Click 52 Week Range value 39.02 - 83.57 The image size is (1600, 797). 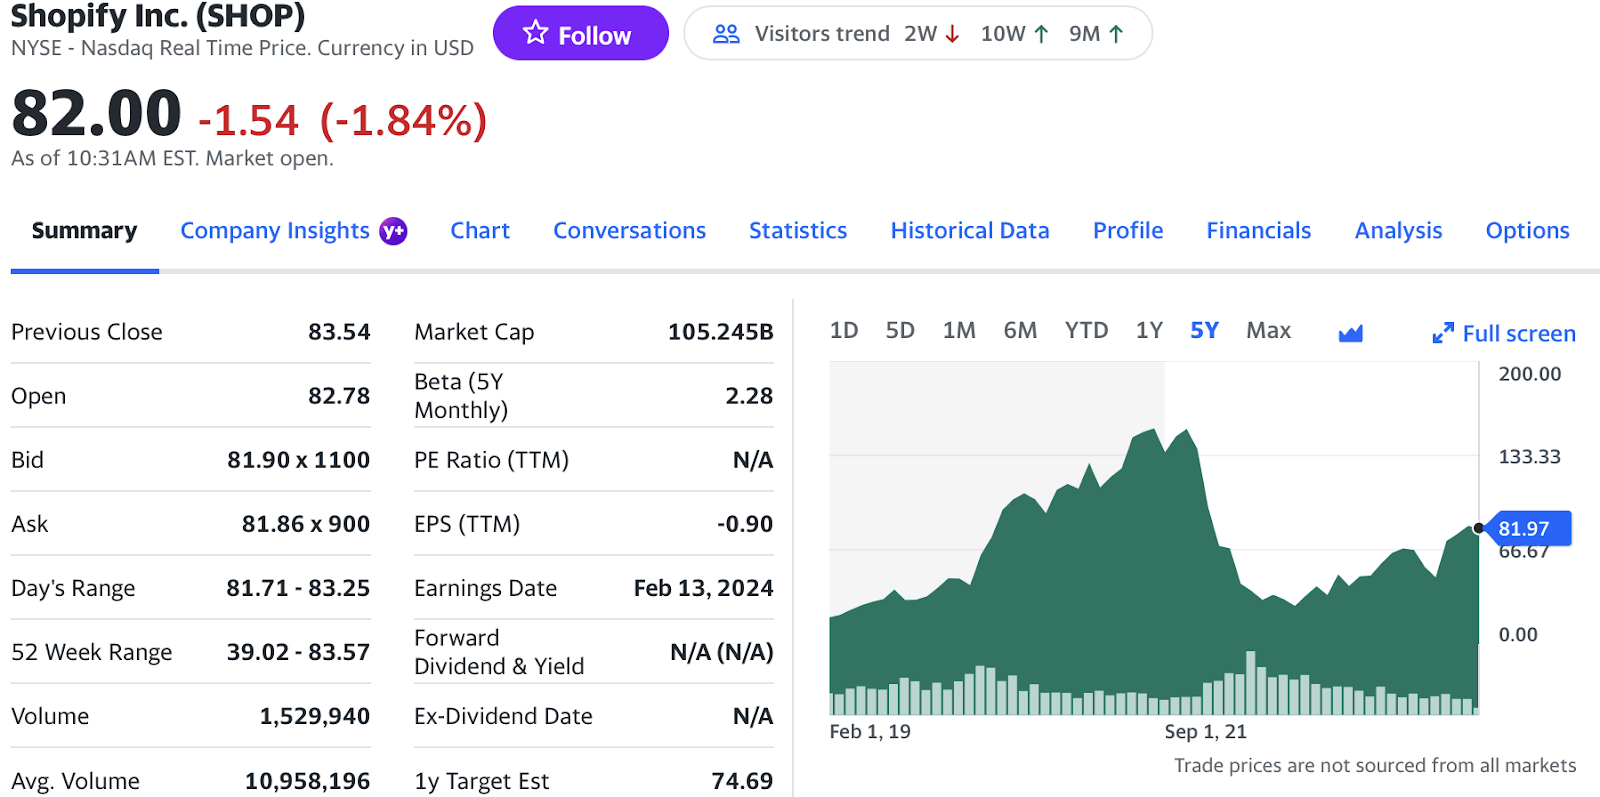point(298,652)
